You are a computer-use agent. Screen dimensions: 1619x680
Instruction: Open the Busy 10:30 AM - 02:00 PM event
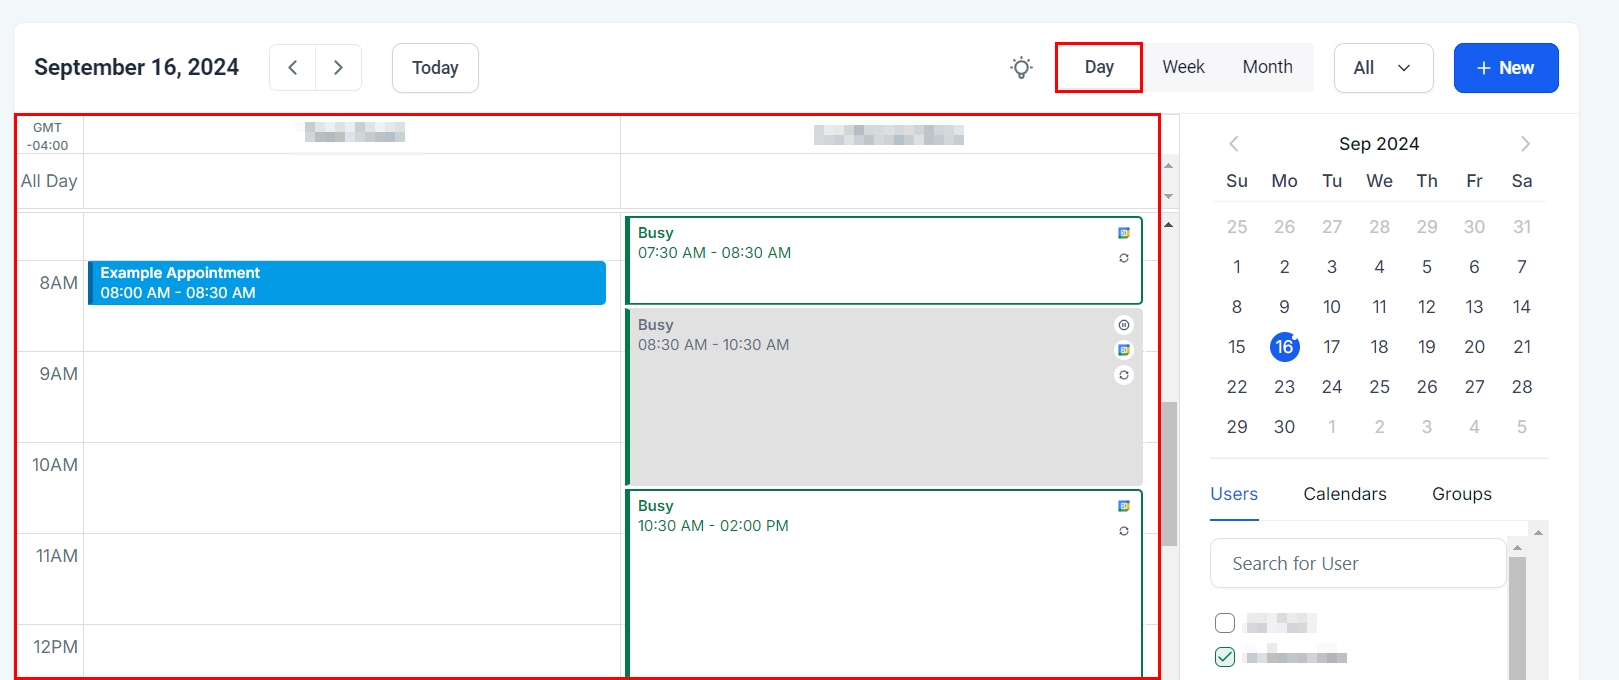pyautogui.click(x=883, y=584)
